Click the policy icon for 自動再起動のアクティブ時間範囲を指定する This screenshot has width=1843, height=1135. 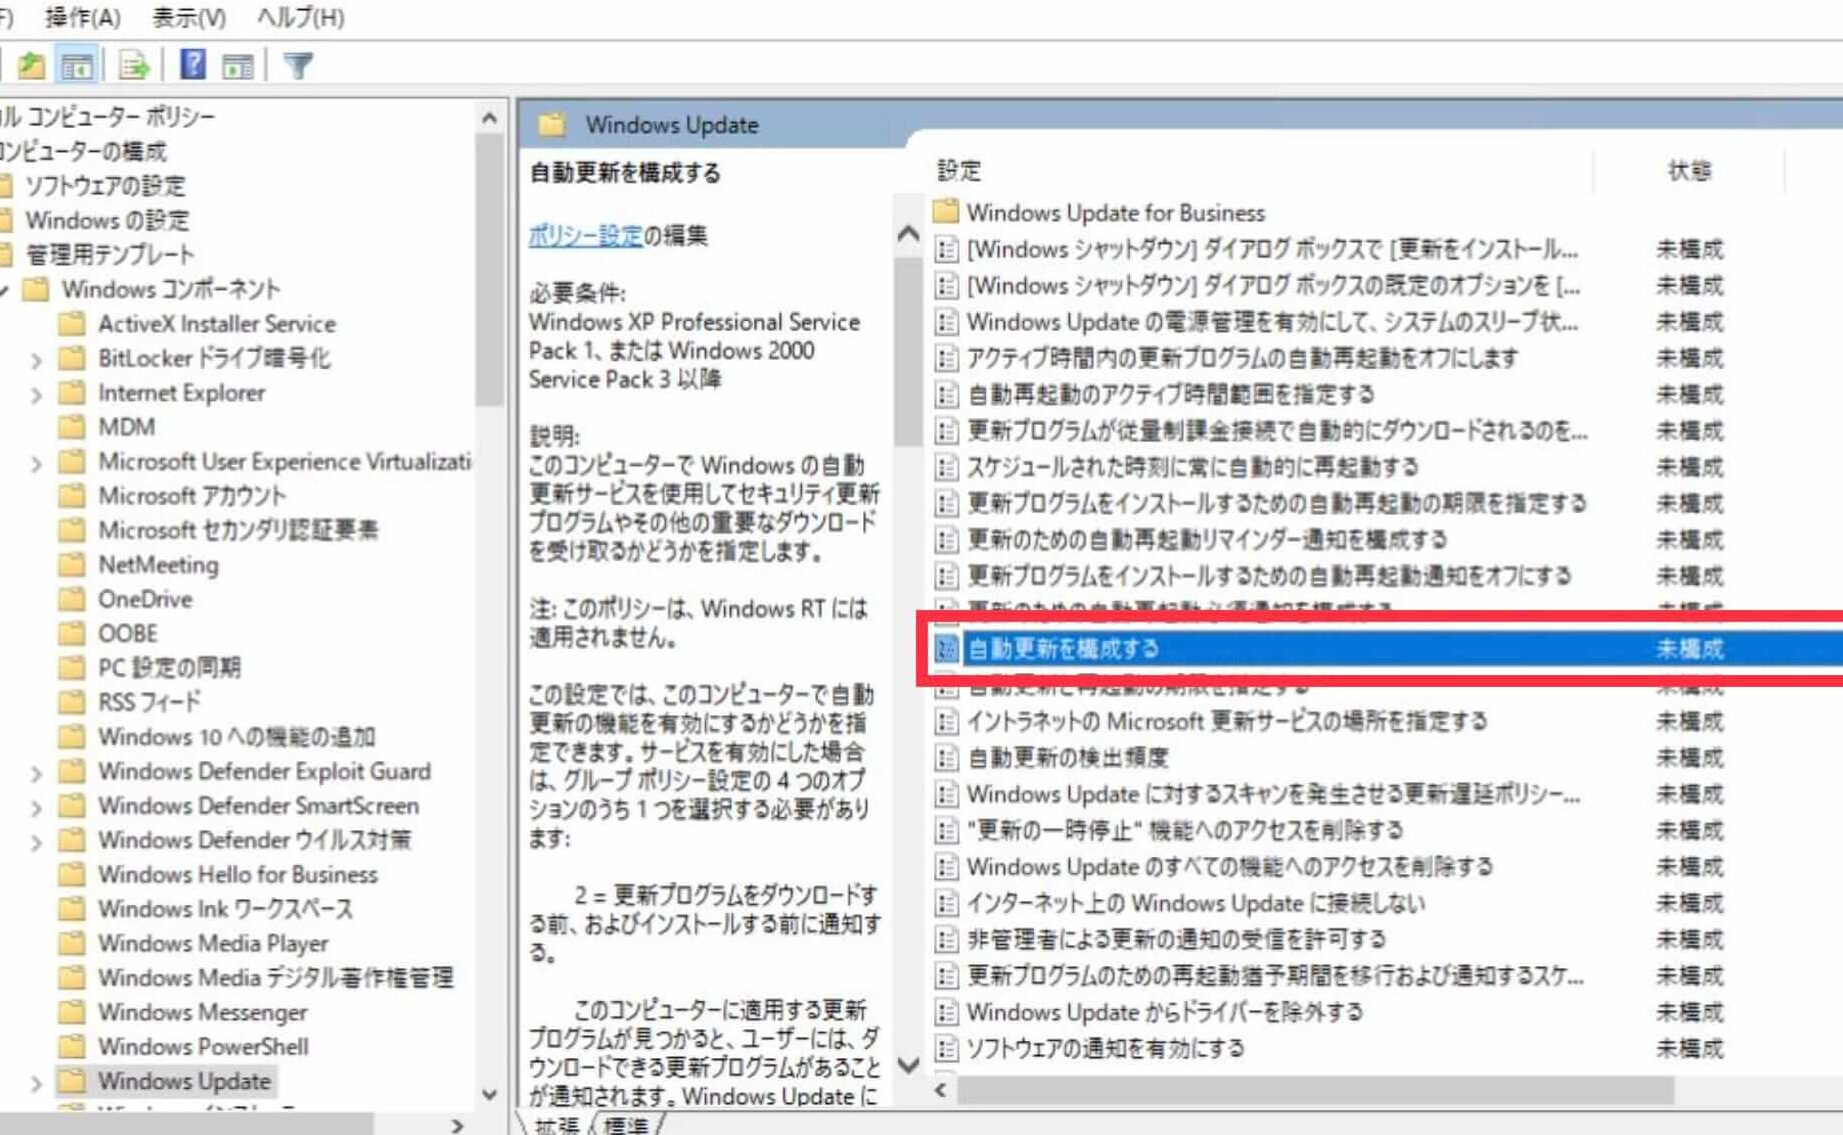point(946,394)
